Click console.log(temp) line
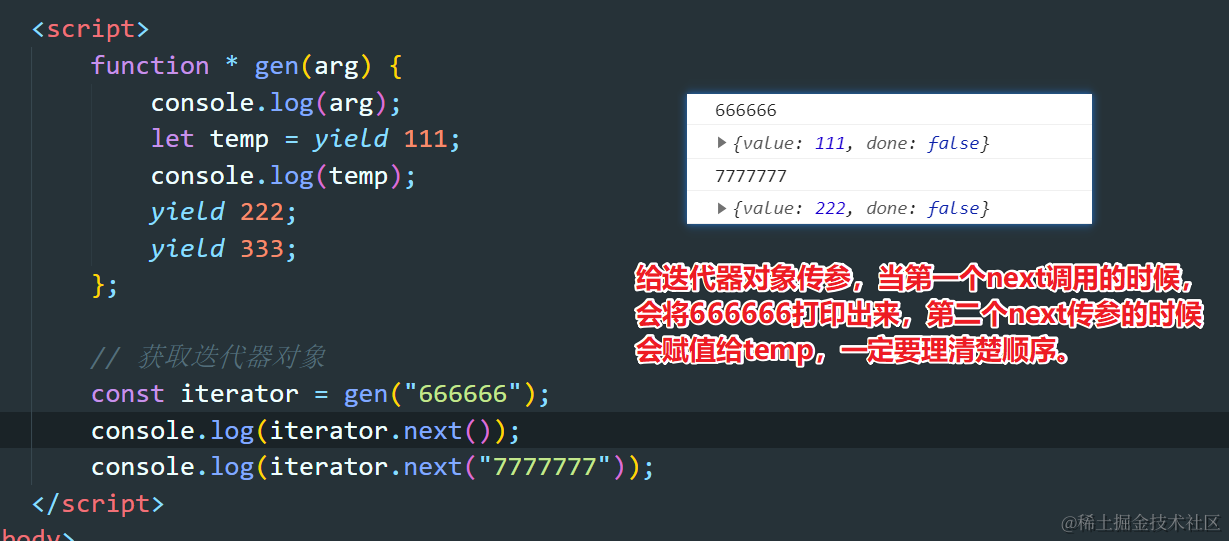Viewport: 1229px width, 541px height. pyautogui.click(x=283, y=176)
